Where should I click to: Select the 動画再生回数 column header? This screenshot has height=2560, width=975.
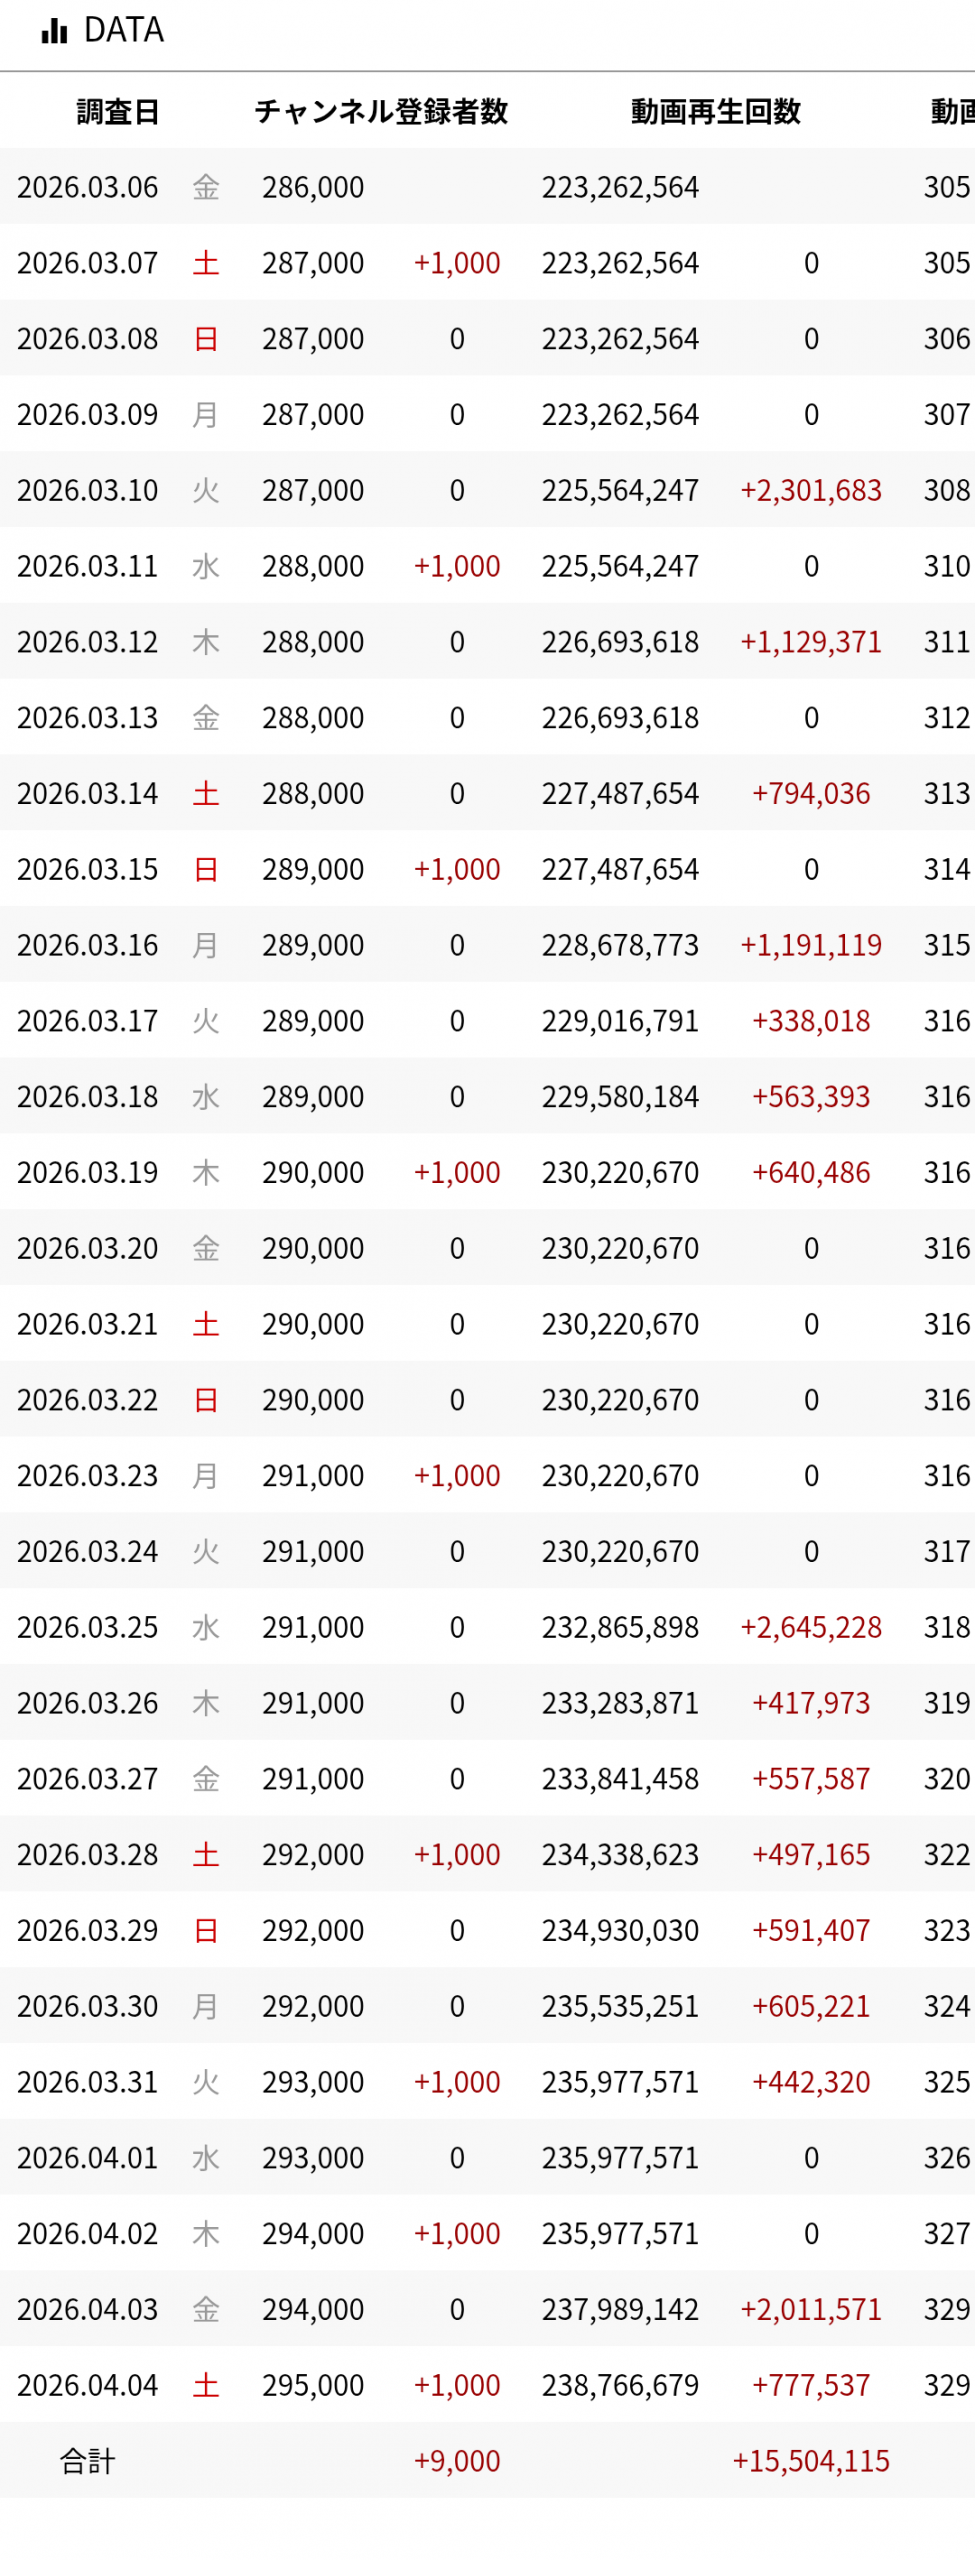pos(715,111)
